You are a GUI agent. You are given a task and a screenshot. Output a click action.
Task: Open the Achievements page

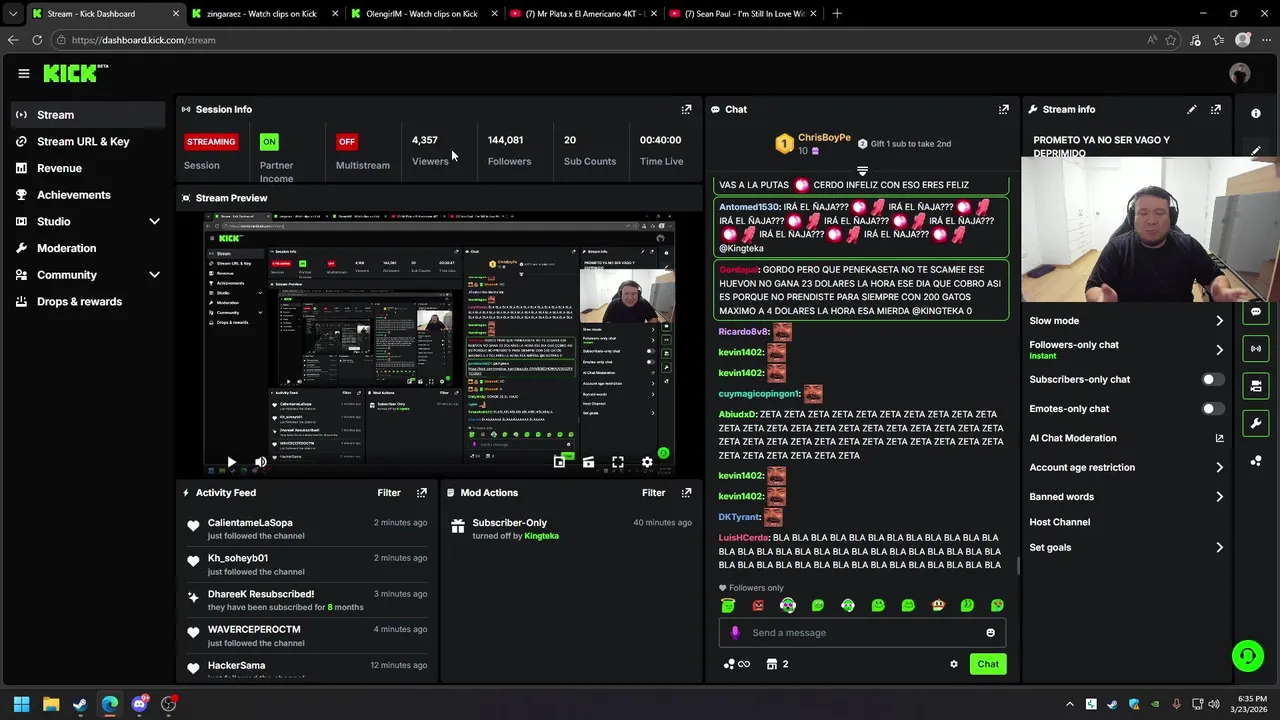coord(88,195)
